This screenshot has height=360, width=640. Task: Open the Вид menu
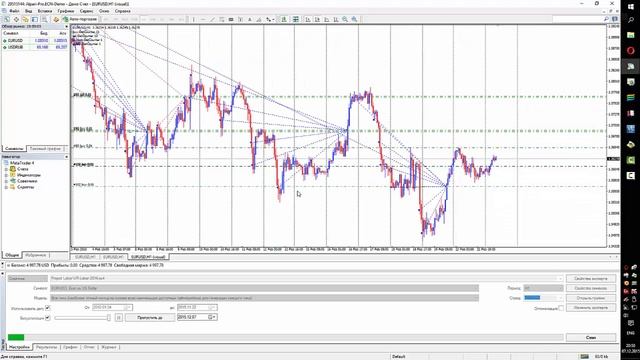click(29, 11)
